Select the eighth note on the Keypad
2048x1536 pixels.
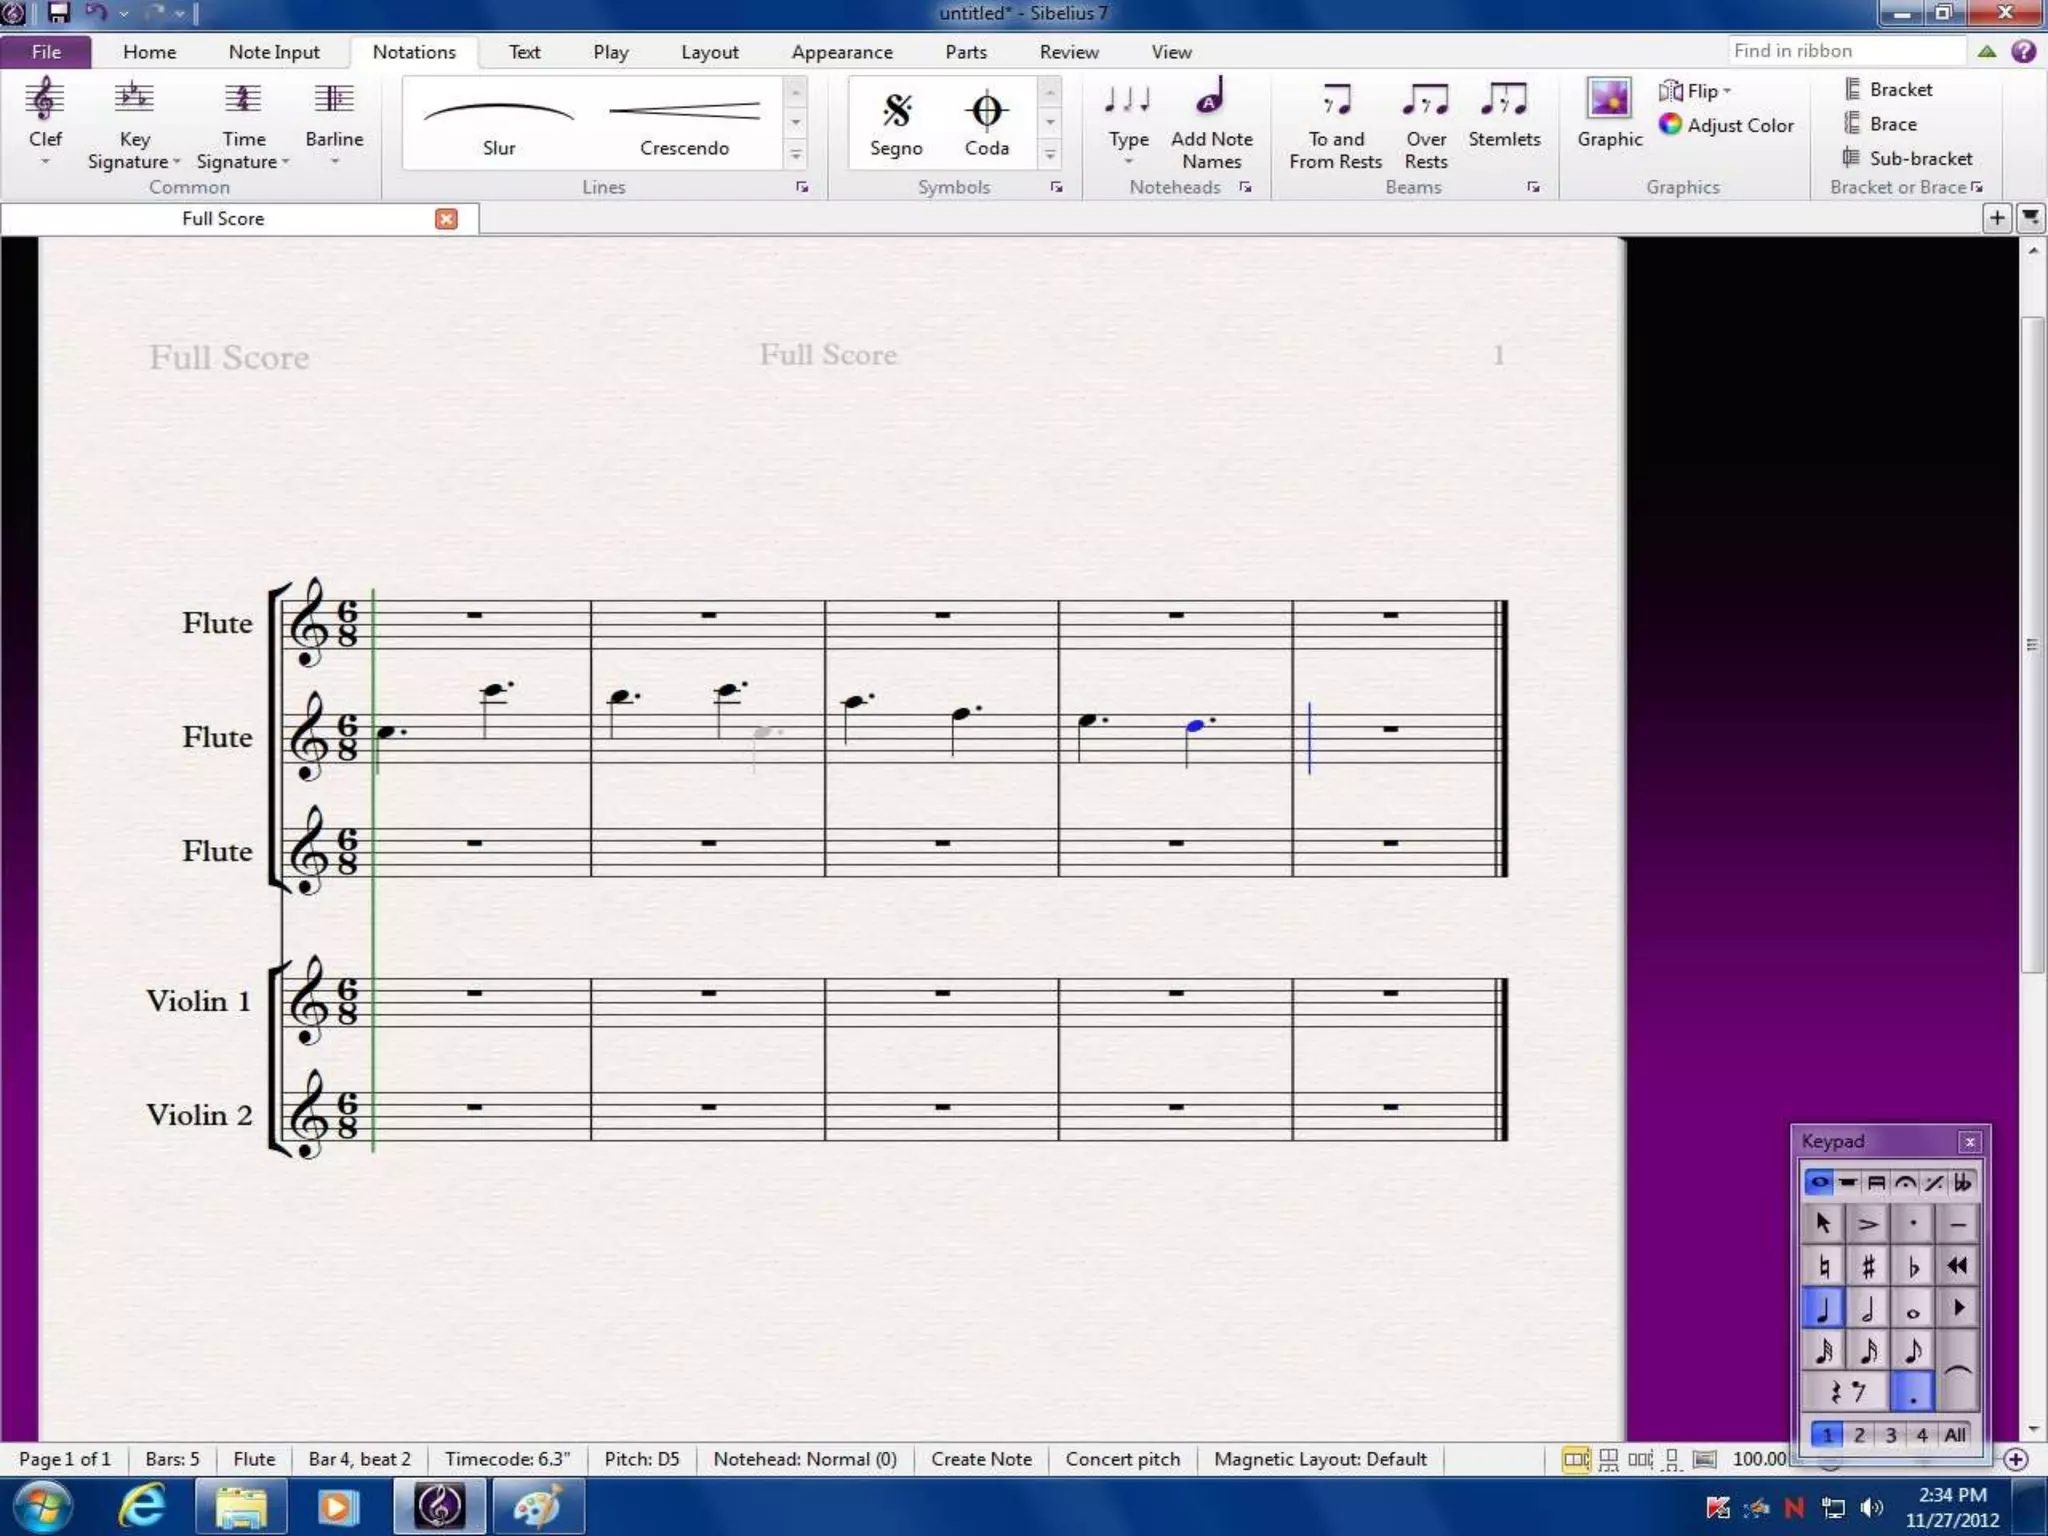pos(1912,1351)
